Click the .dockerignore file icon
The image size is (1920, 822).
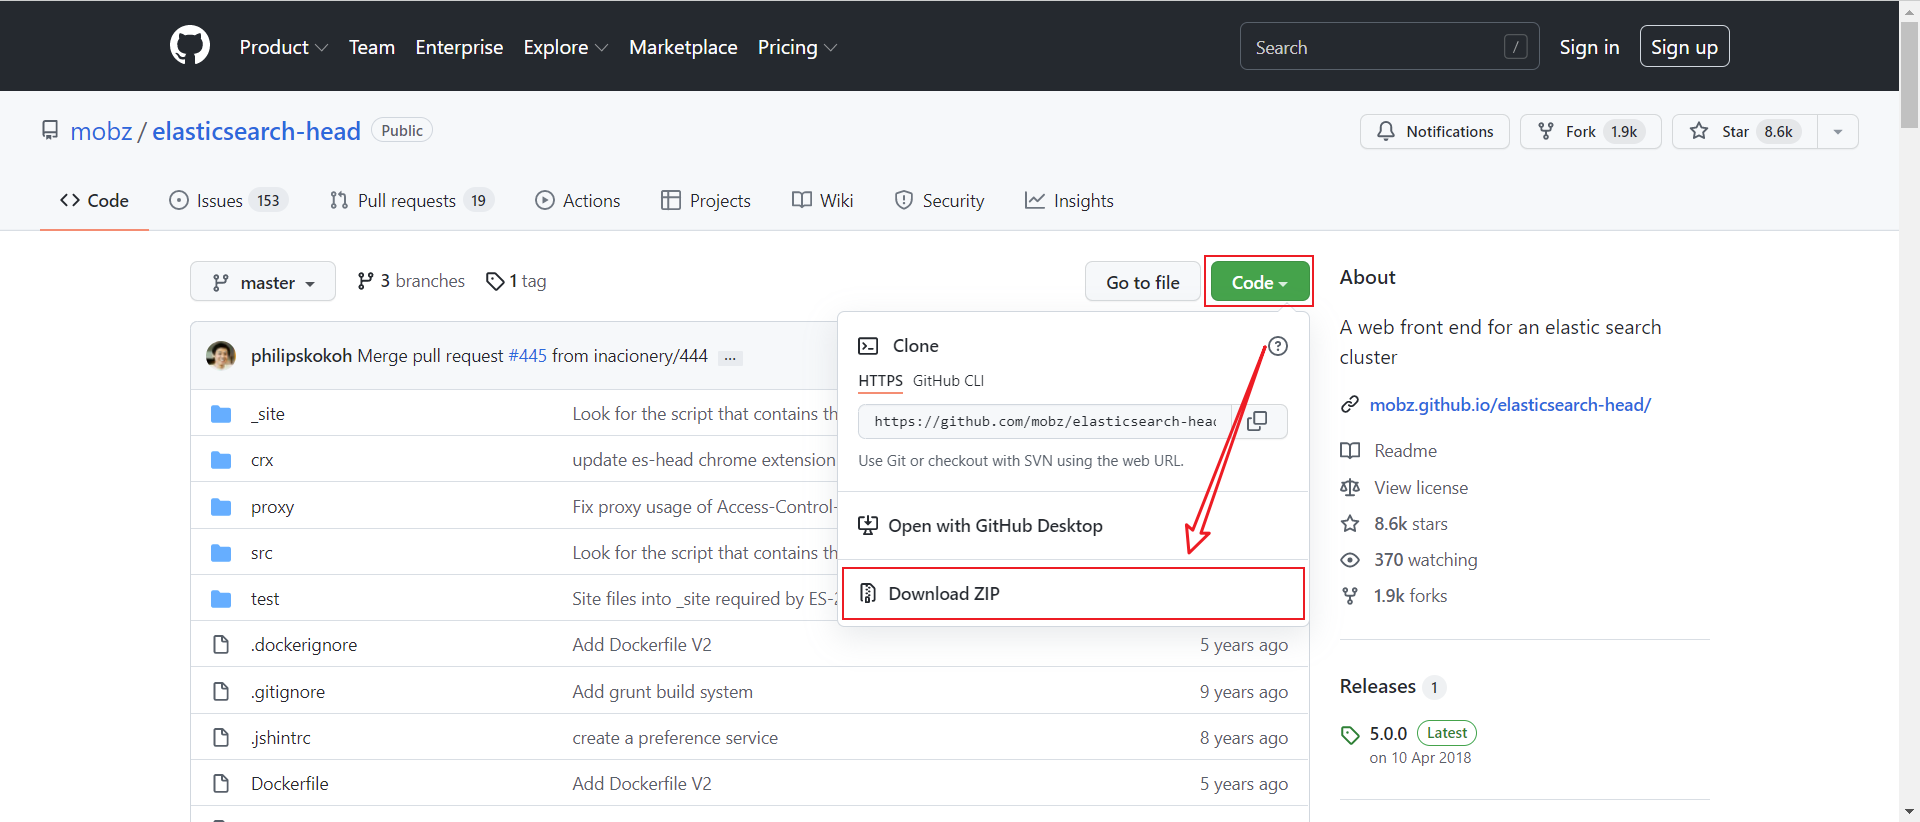click(221, 645)
